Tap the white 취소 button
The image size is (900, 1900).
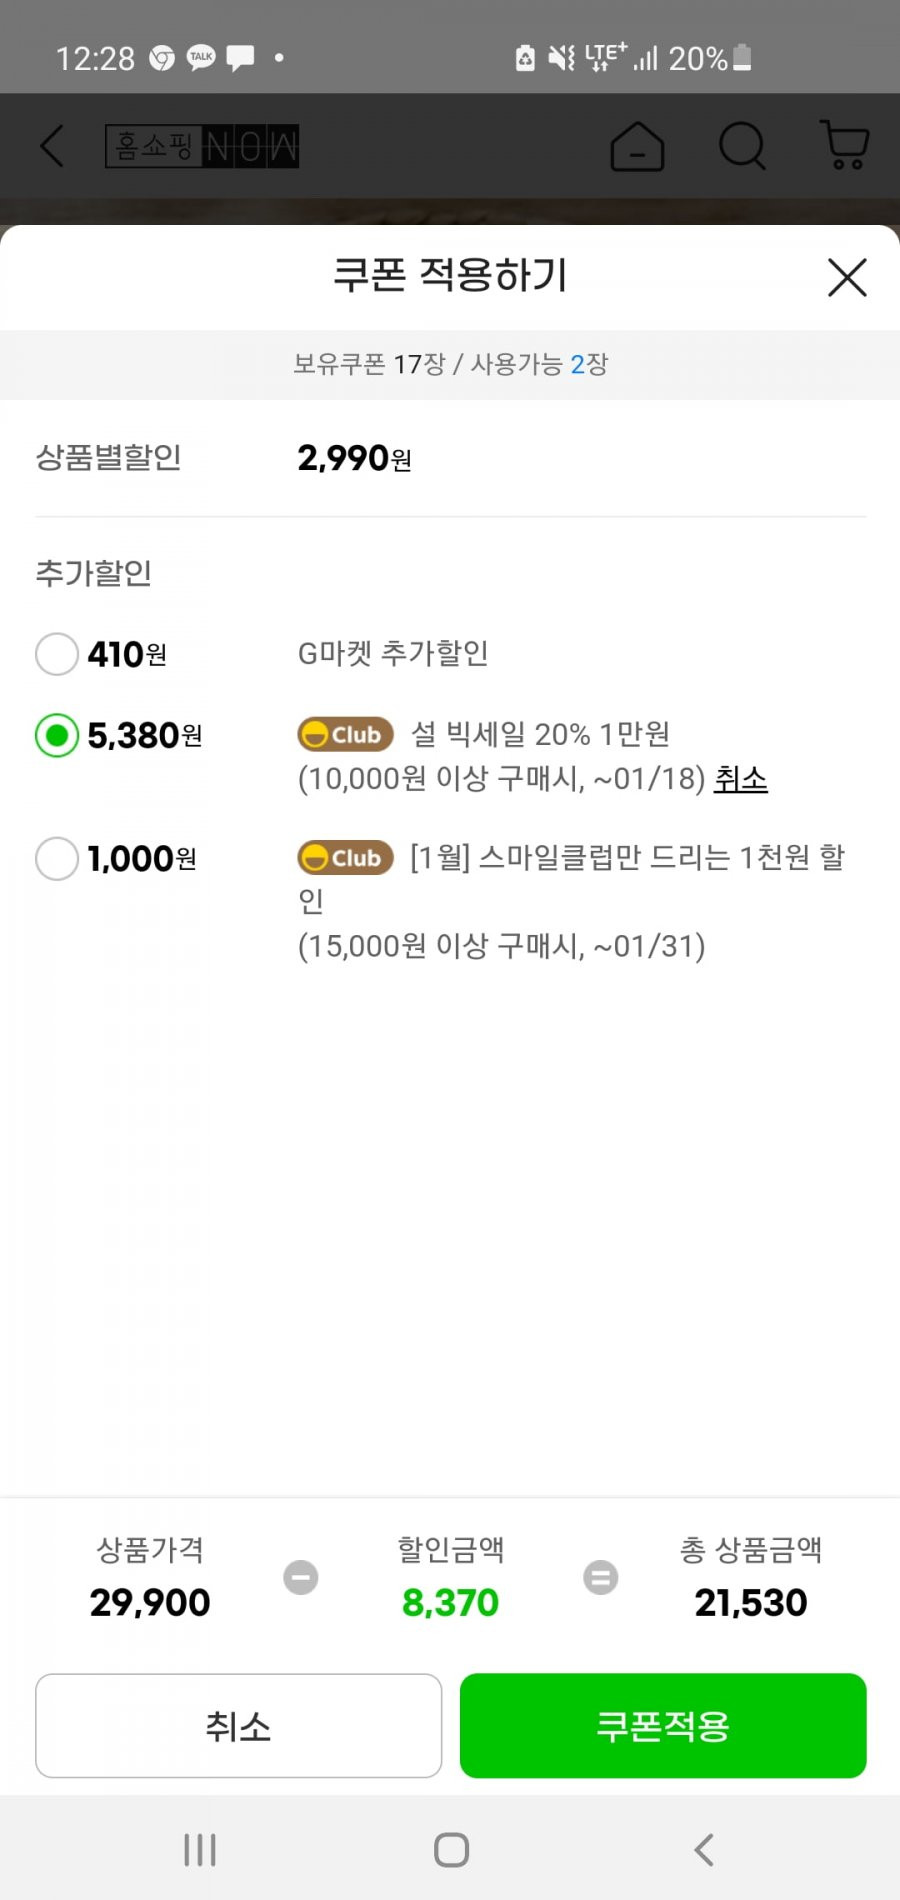pos(238,1726)
